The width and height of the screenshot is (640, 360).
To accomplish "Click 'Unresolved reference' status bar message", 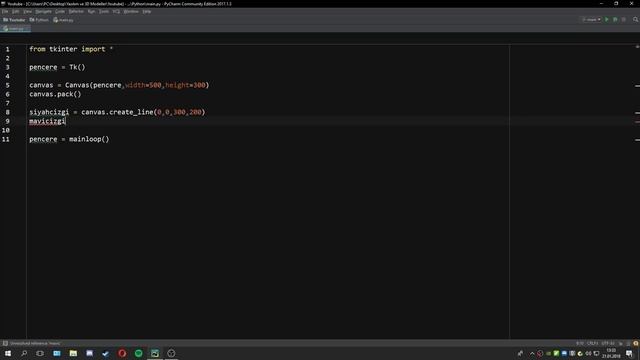I will pyautogui.click(x=35, y=343).
